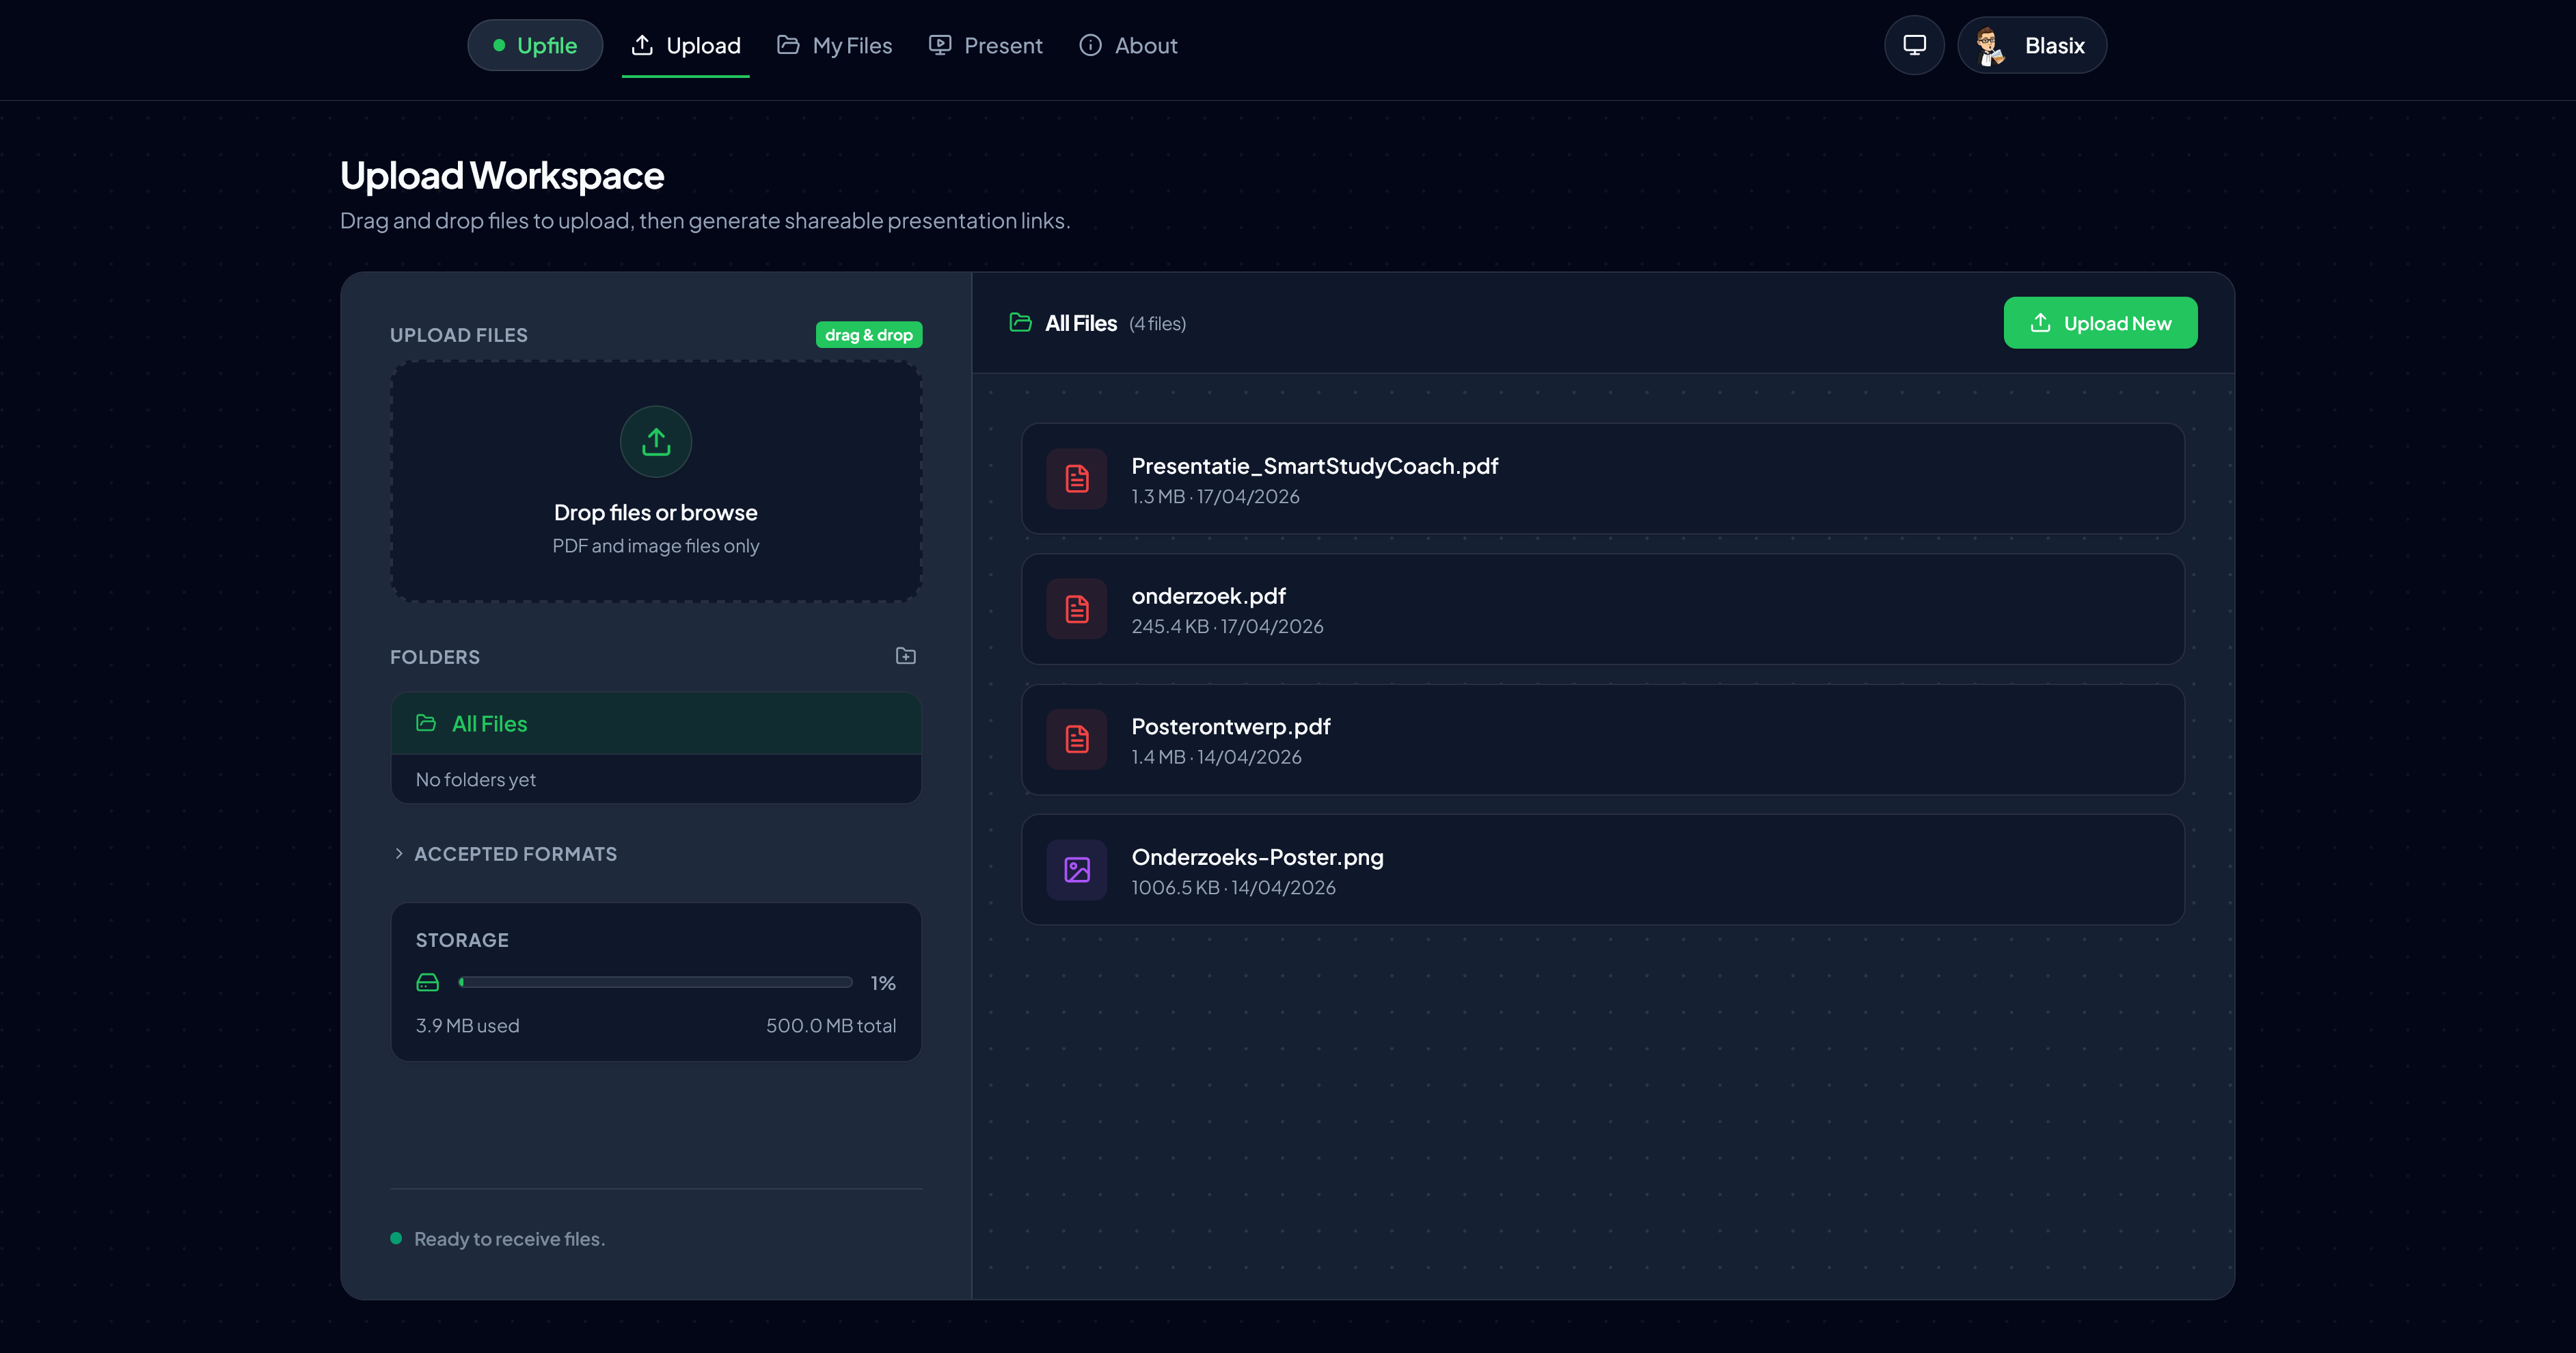Click the PDF icon for onderzoek.pdf
The image size is (2576, 1353).
[x=1077, y=609]
